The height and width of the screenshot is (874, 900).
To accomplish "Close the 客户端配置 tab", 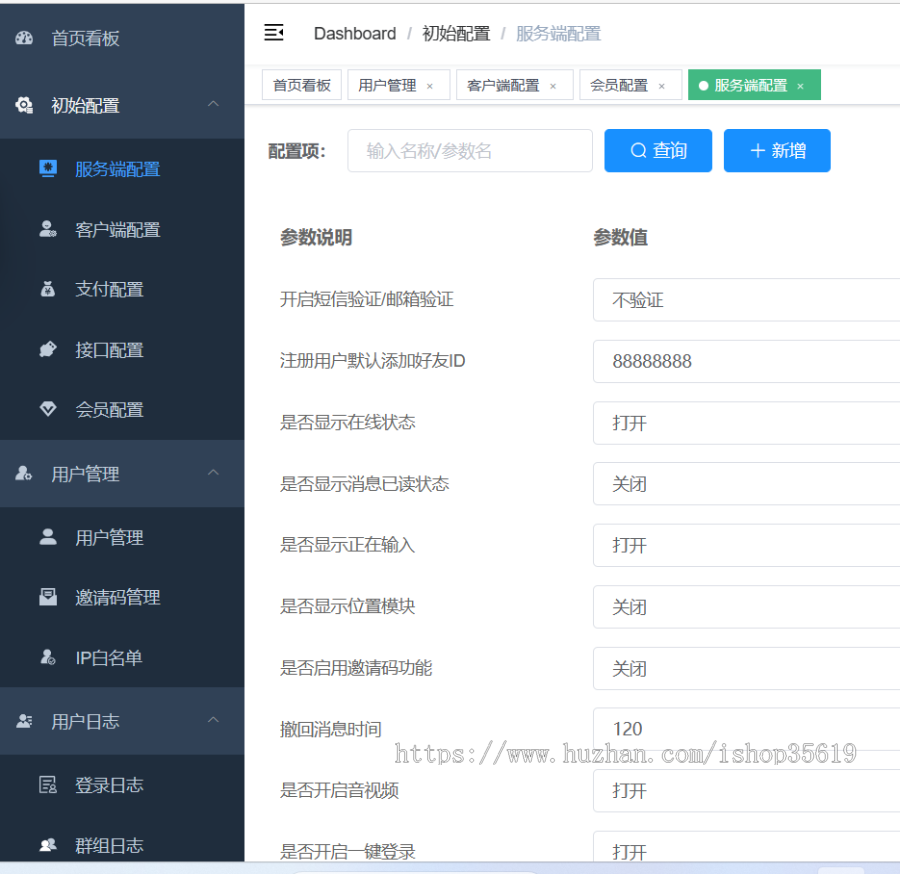I will pos(553,86).
